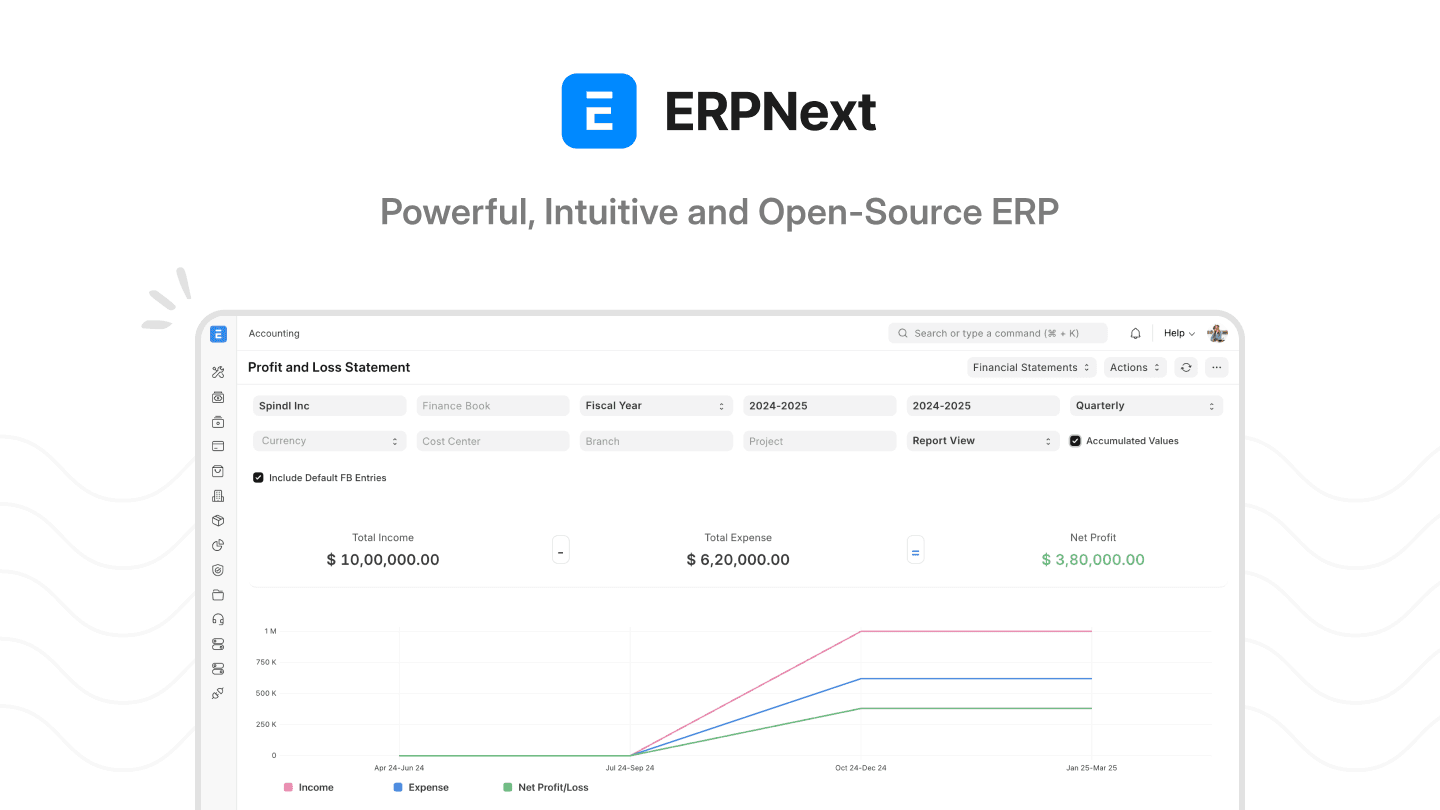Click the plug (Integrations) icon in sidebar
Image resolution: width=1440 pixels, height=810 pixels.
click(x=218, y=693)
